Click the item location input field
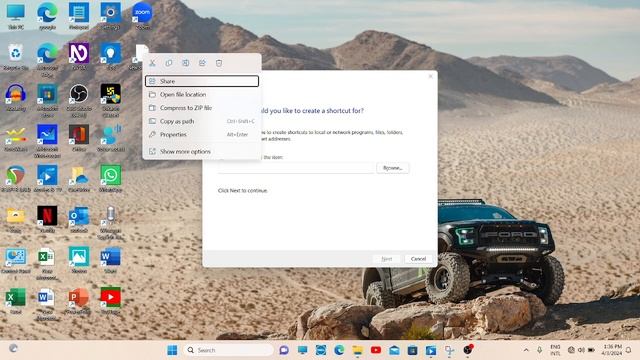This screenshot has width=640, height=360. coord(296,168)
